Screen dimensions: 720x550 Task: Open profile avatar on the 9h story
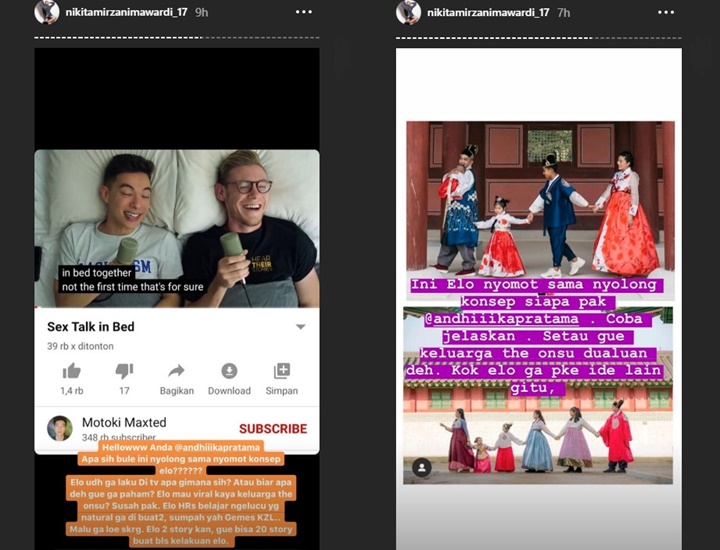(x=47, y=12)
